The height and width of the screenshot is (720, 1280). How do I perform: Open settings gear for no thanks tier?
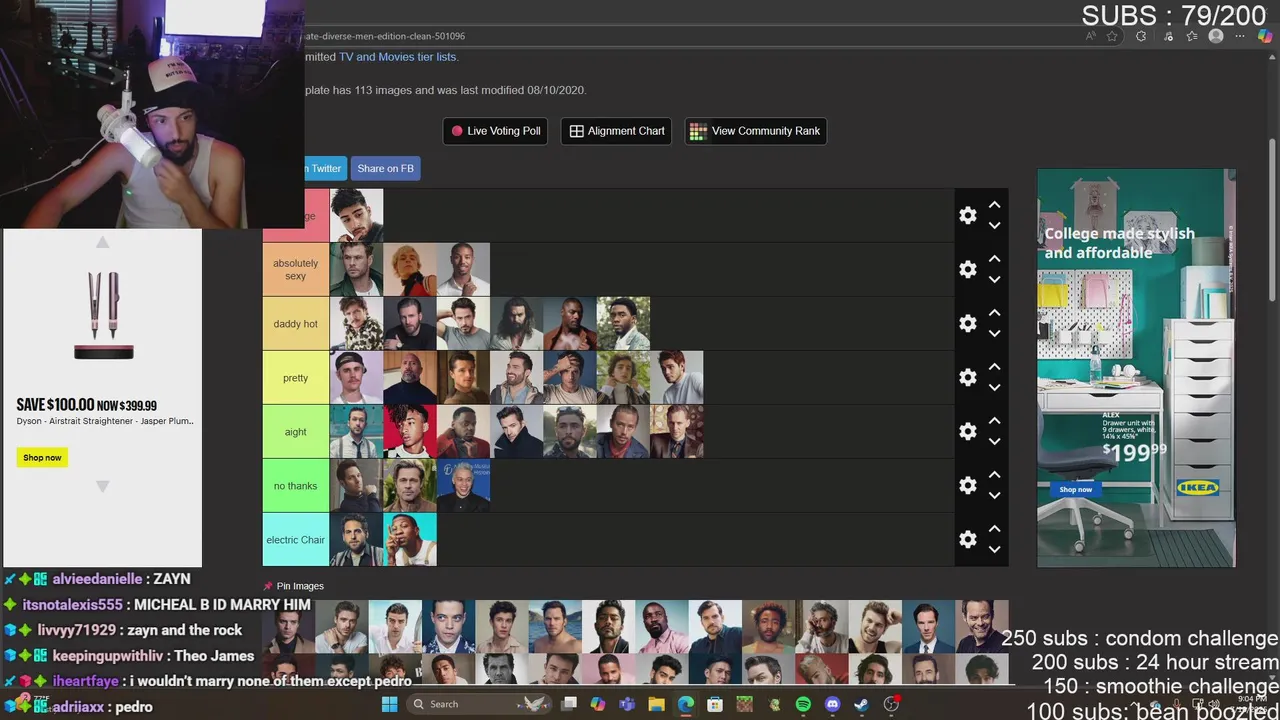[968, 486]
